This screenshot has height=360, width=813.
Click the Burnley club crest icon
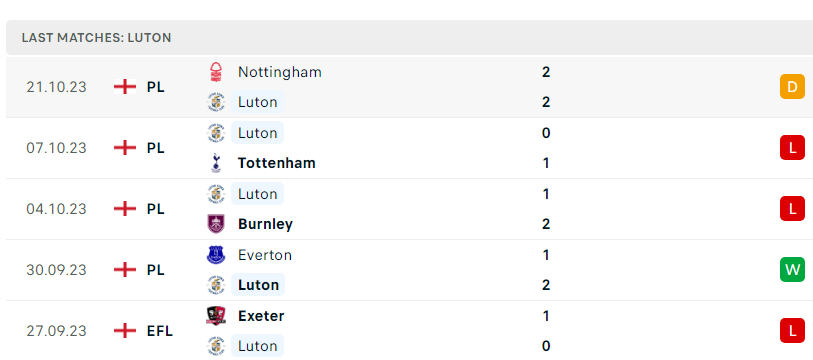tap(216, 224)
